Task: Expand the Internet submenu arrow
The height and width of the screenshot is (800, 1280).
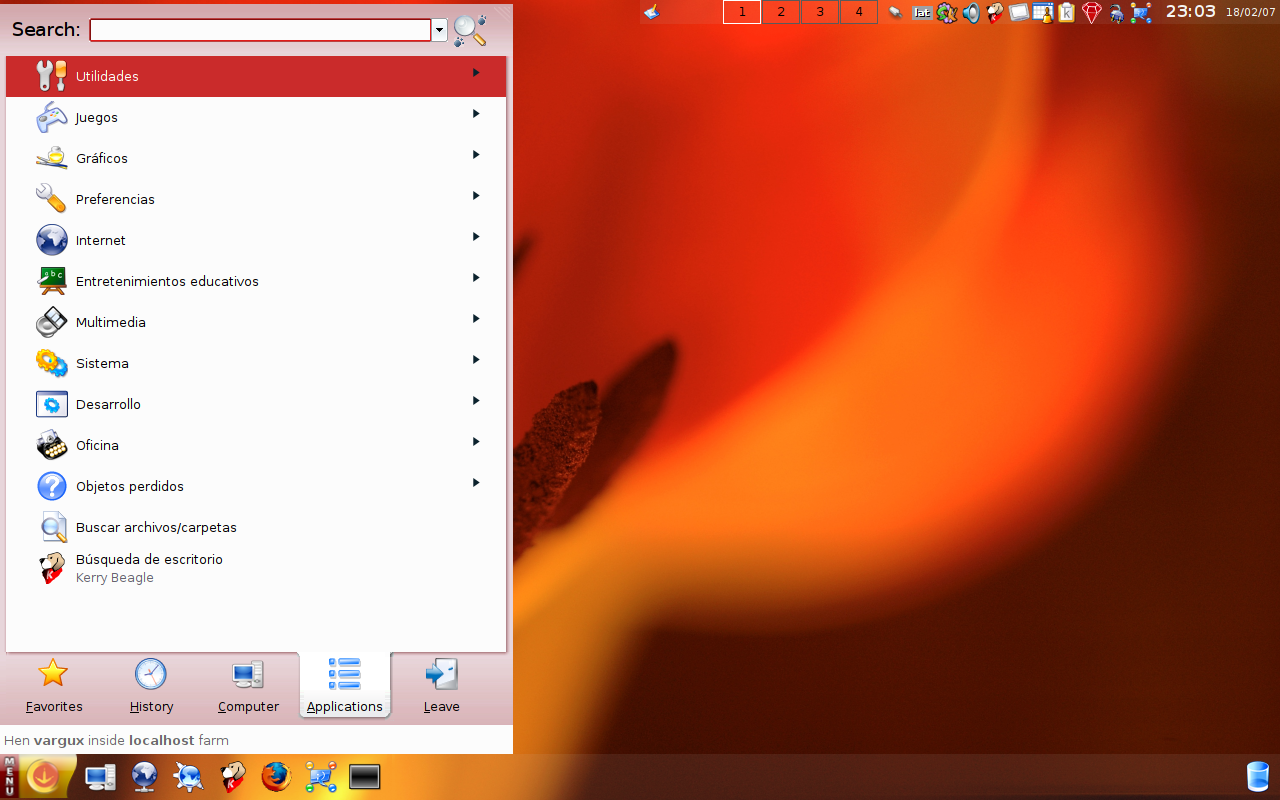Action: coord(477,236)
